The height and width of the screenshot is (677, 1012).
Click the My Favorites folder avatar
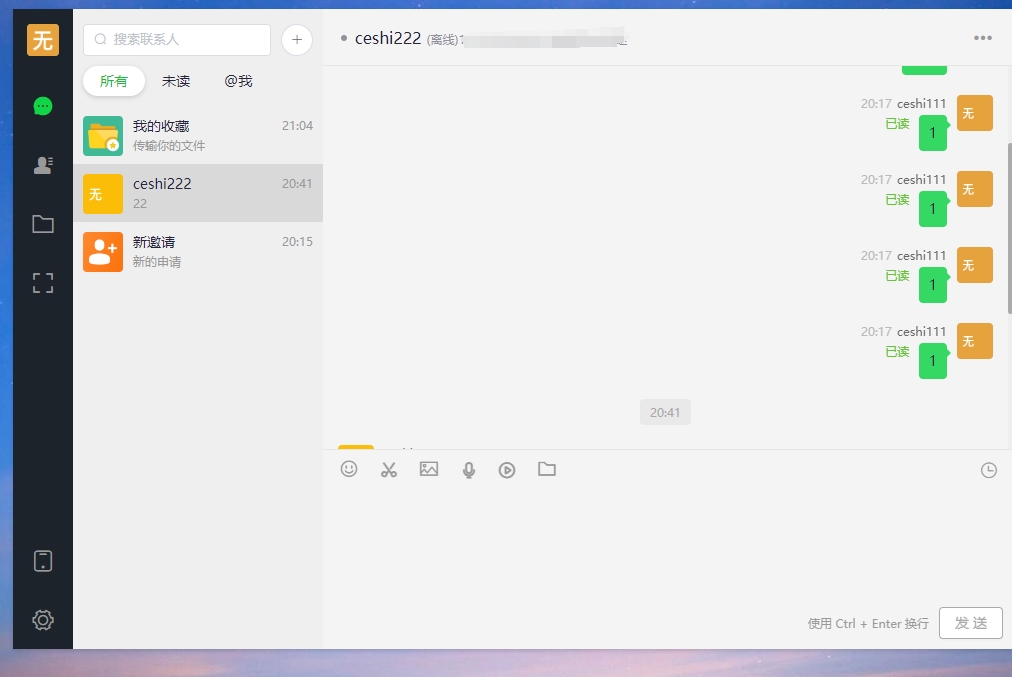tap(103, 136)
